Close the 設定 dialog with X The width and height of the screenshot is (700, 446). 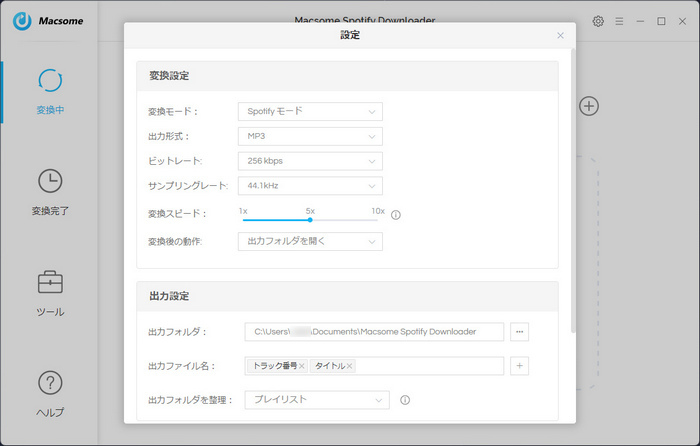click(x=560, y=35)
